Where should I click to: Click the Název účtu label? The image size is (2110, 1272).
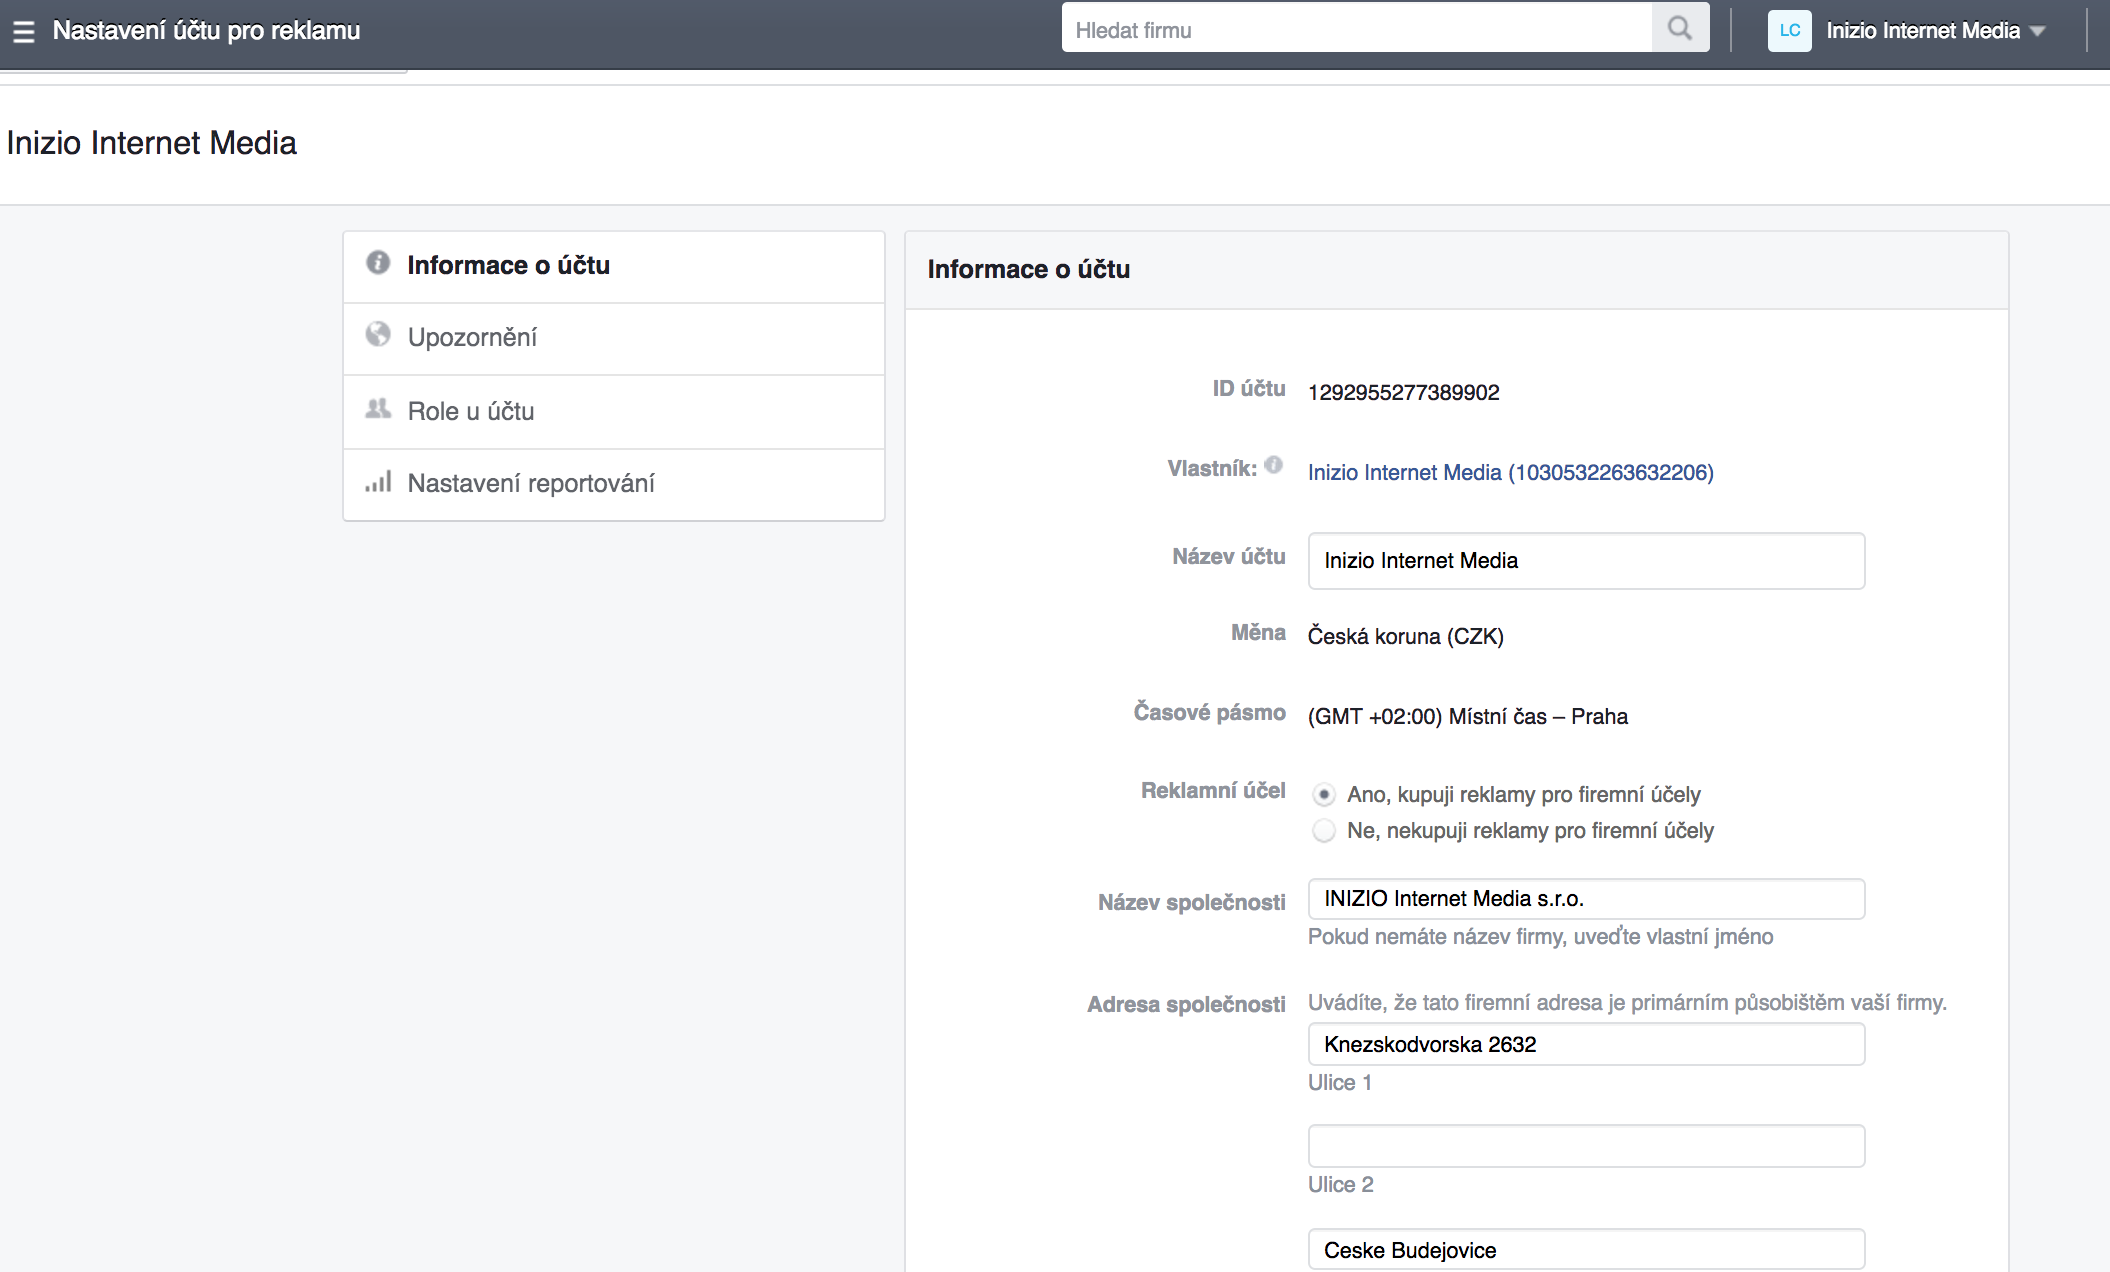(x=1229, y=557)
